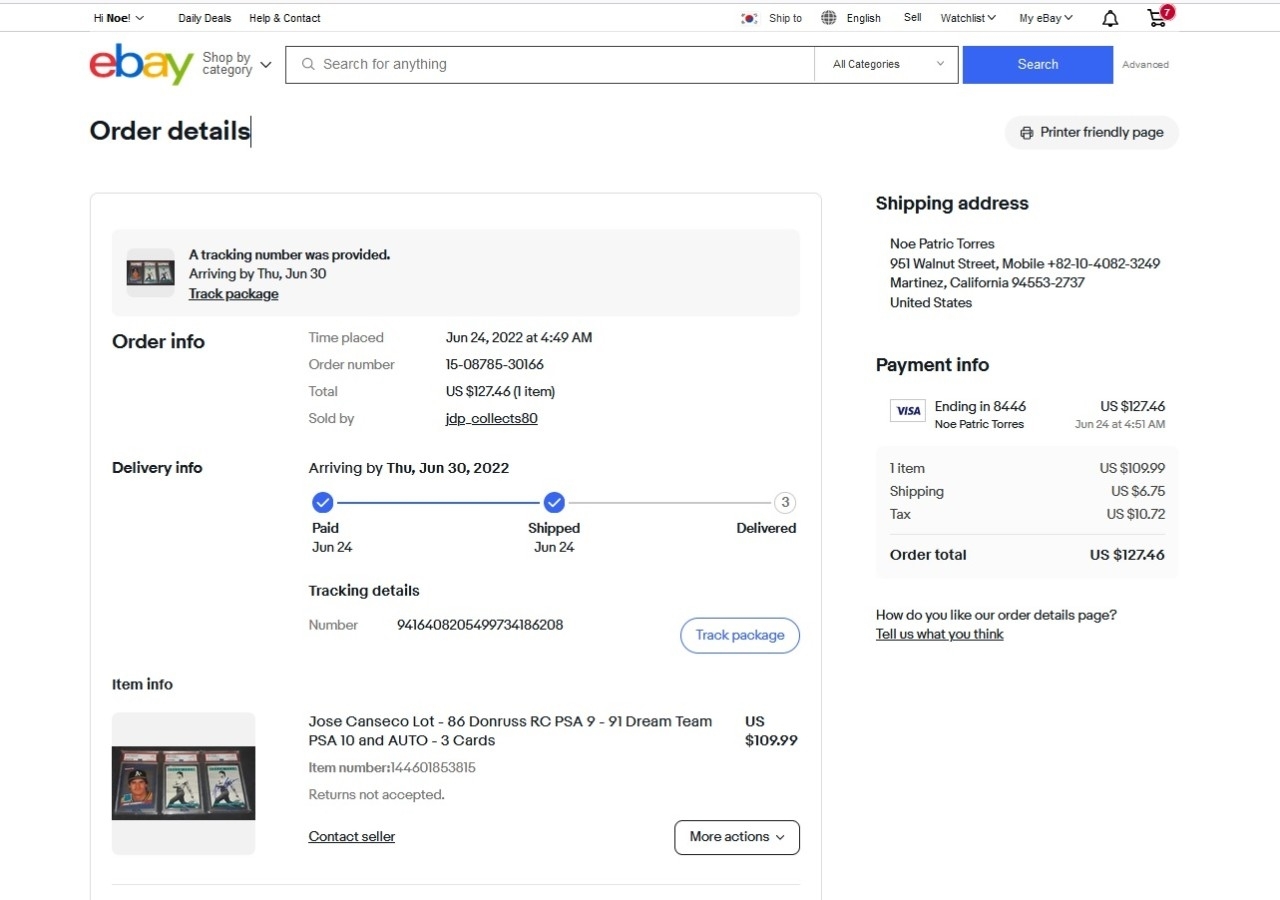The width and height of the screenshot is (1280, 900).
Task: Click the outlined Track package button
Action: tap(740, 635)
